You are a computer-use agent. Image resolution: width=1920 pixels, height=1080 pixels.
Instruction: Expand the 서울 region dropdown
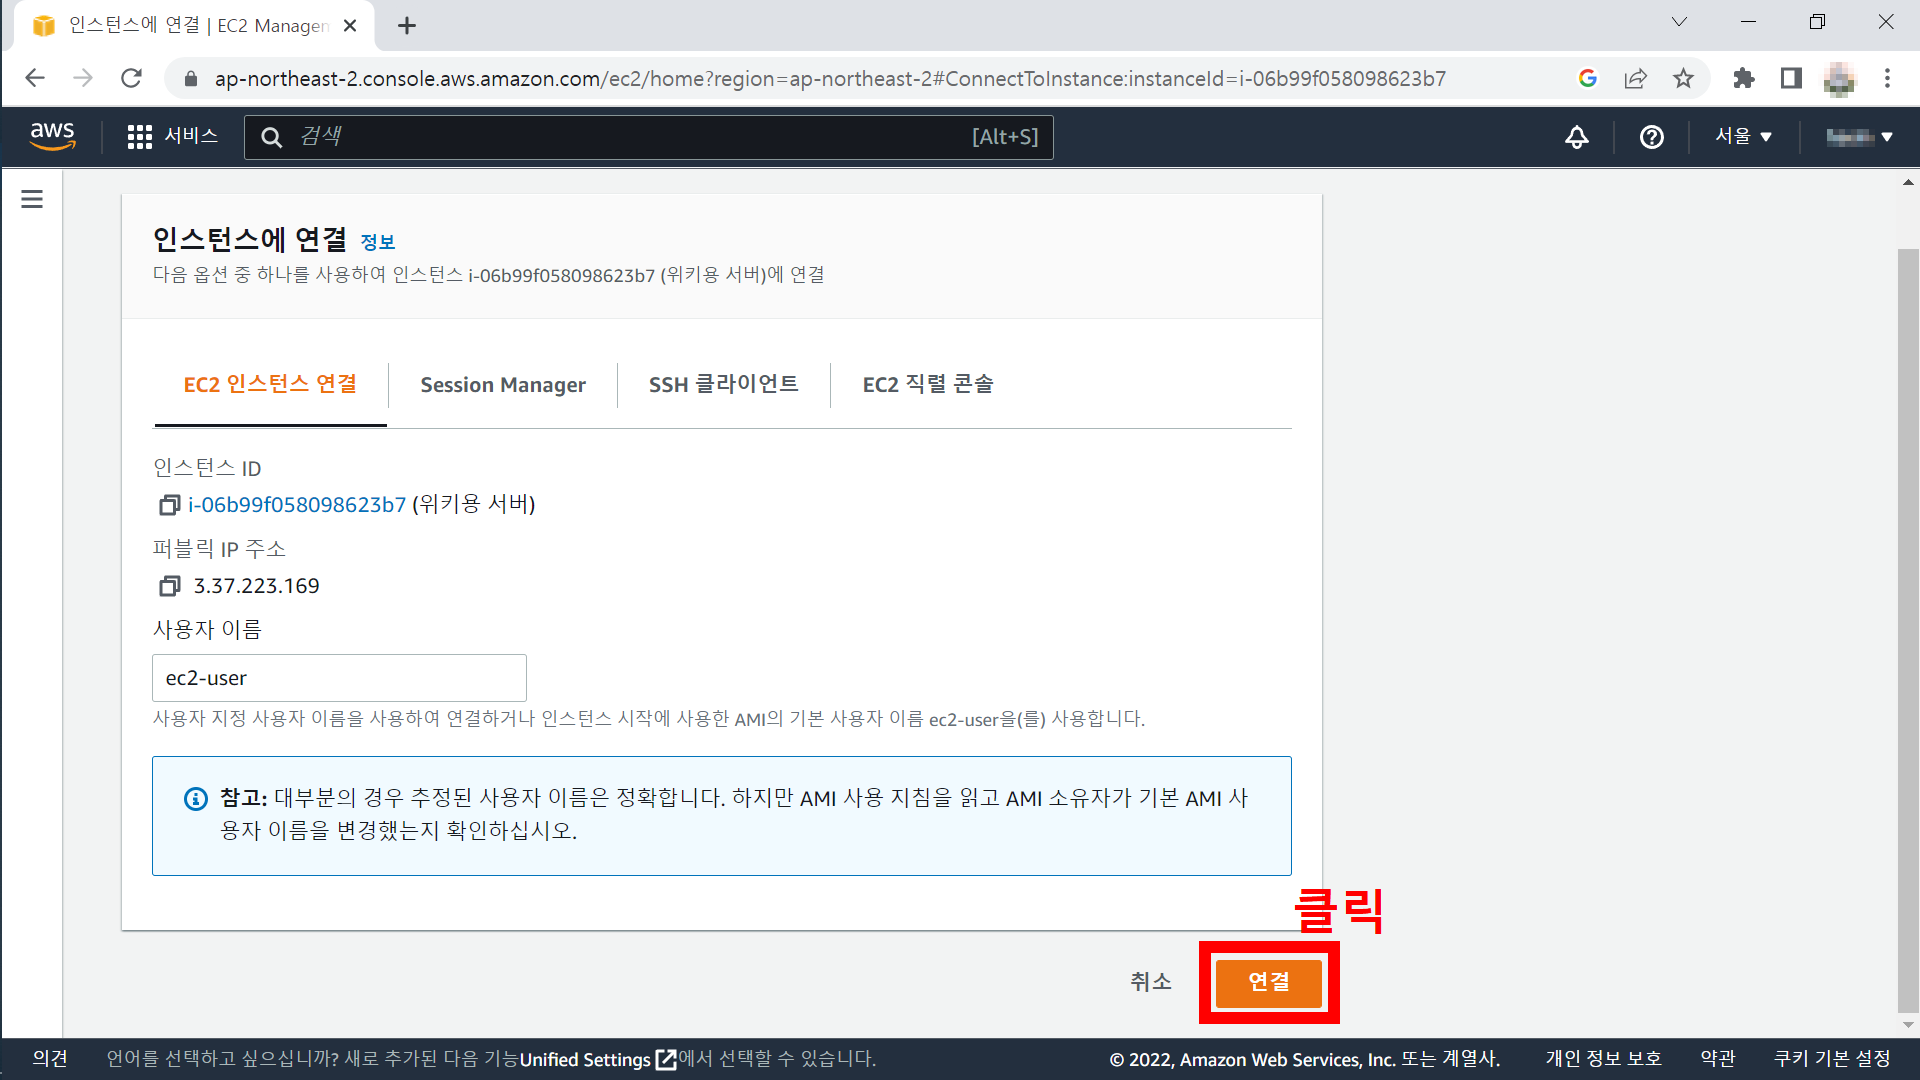click(1743, 136)
